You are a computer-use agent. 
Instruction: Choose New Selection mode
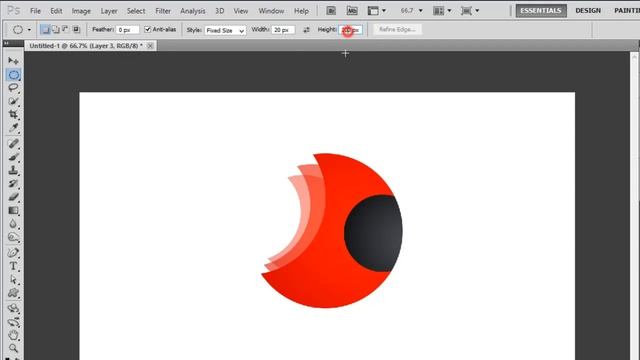click(45, 29)
